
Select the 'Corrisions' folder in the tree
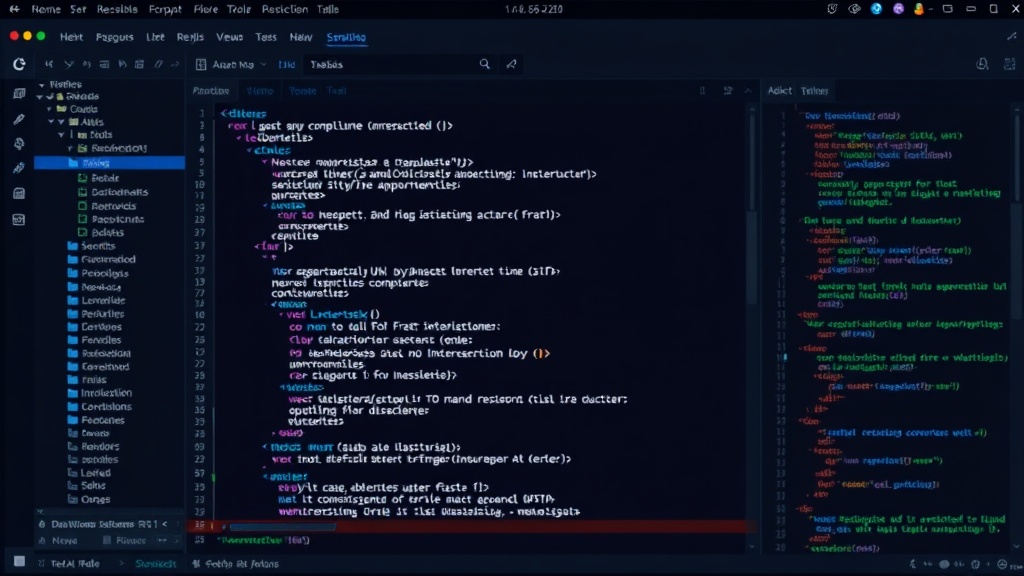(x=106, y=406)
